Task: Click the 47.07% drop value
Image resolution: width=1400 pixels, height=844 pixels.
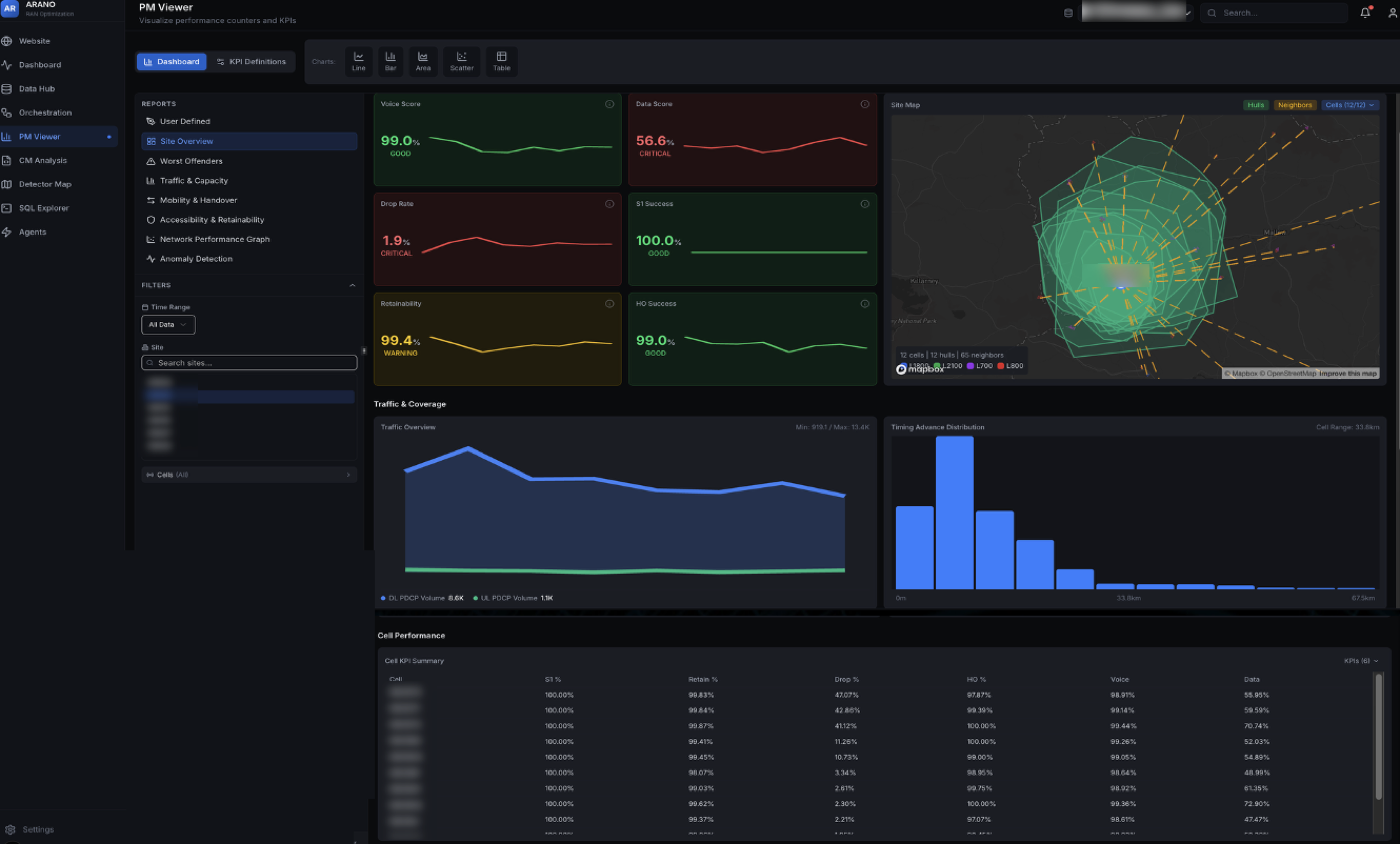Action: [x=847, y=695]
